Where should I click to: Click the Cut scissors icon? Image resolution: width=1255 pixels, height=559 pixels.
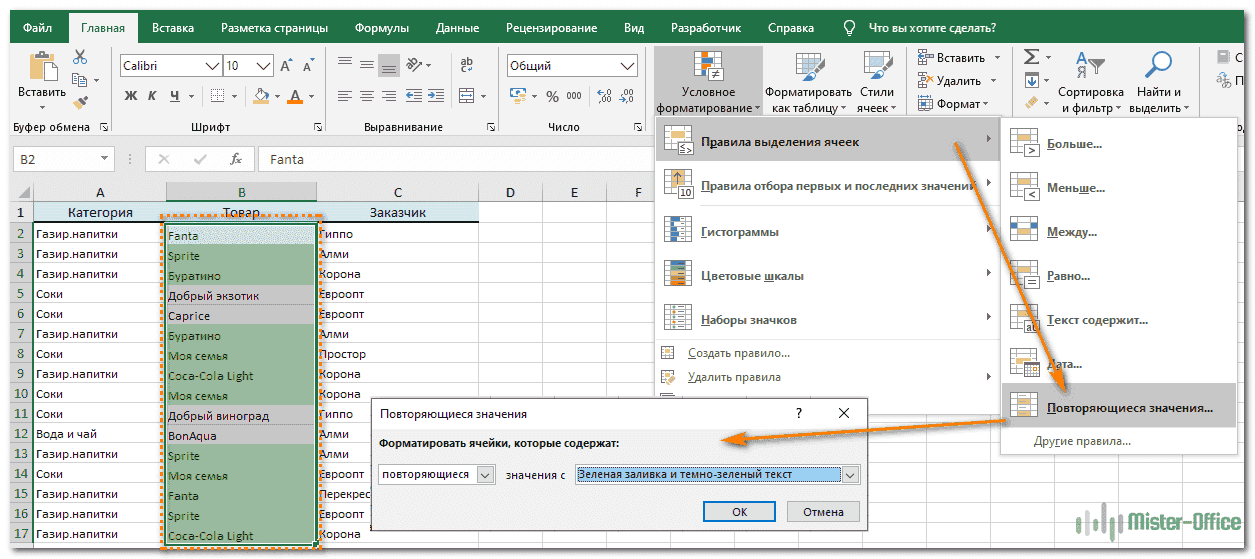(80, 59)
